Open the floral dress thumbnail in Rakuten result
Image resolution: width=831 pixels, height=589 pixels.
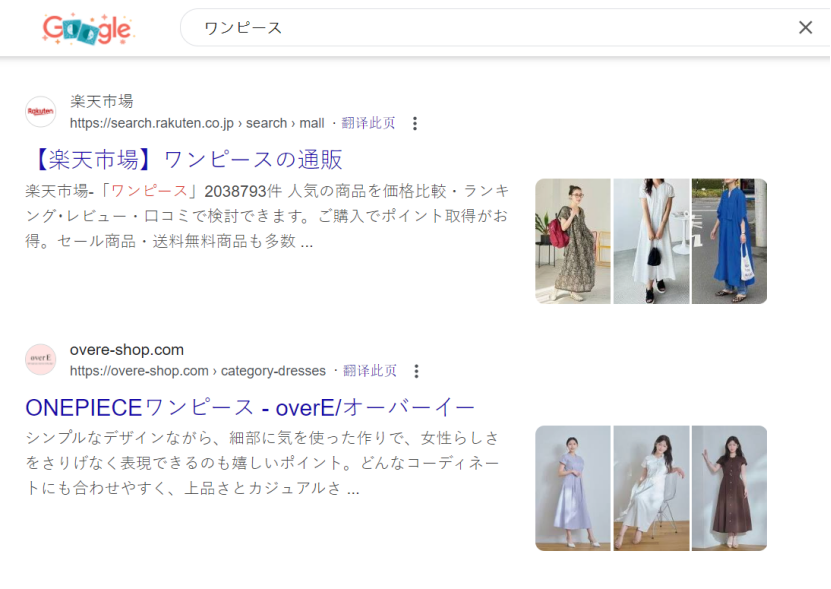(573, 241)
